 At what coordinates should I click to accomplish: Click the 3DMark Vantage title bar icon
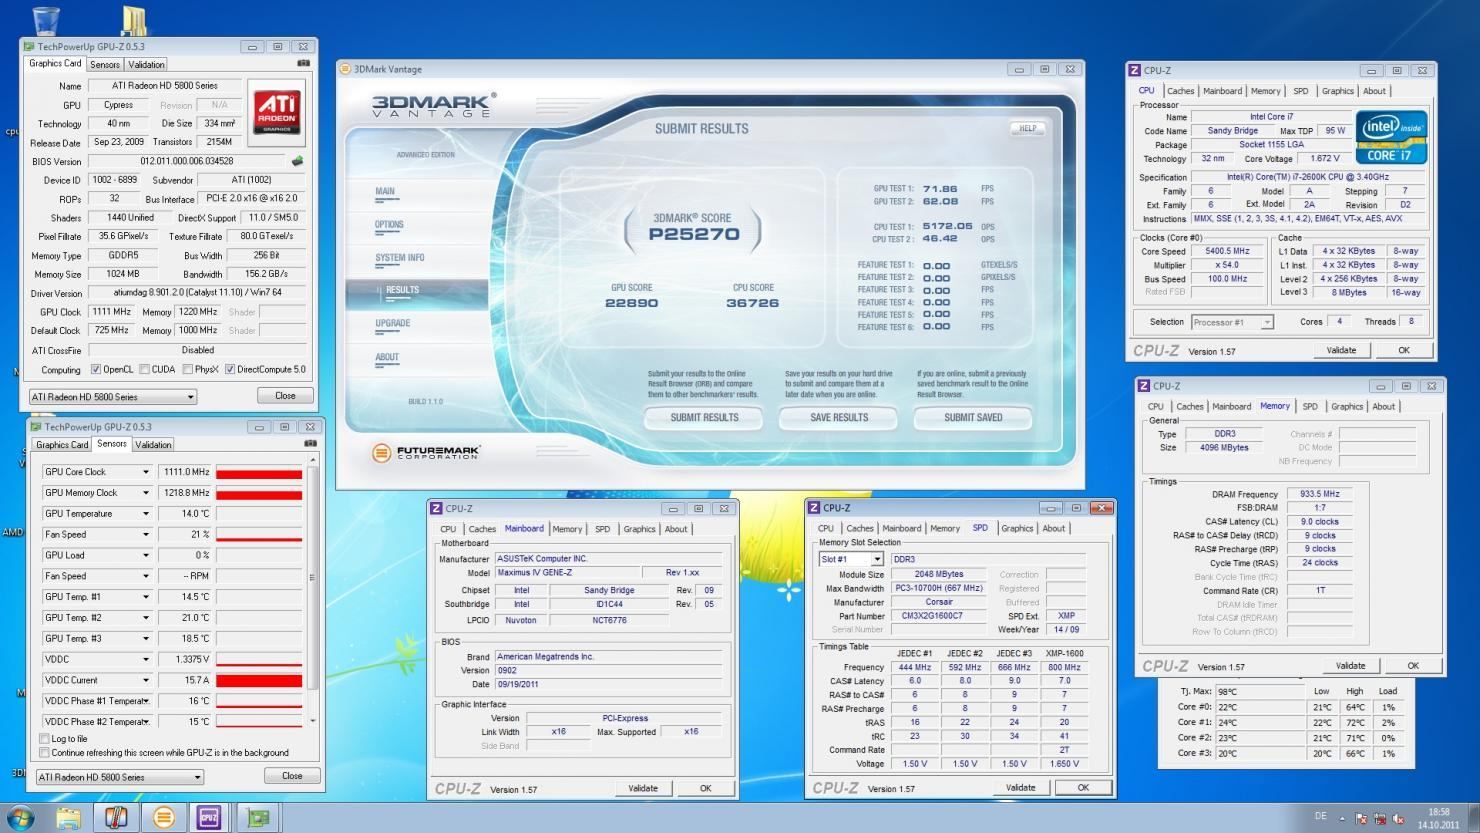(x=346, y=69)
